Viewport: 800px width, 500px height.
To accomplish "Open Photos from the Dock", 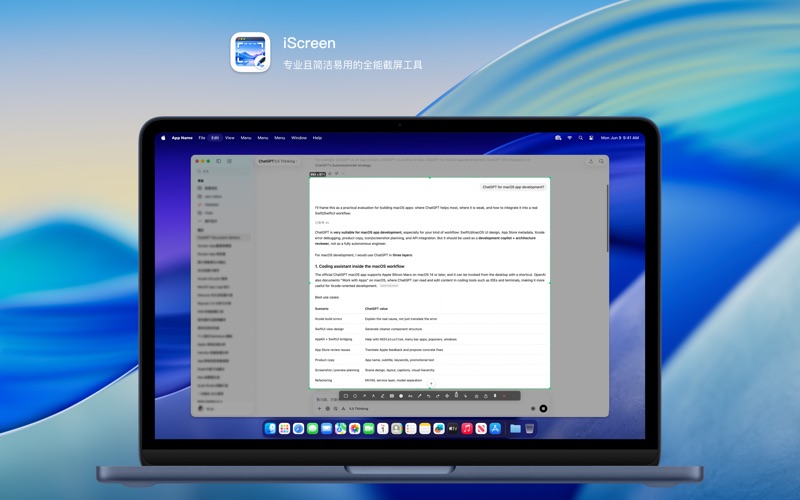I will [x=355, y=429].
